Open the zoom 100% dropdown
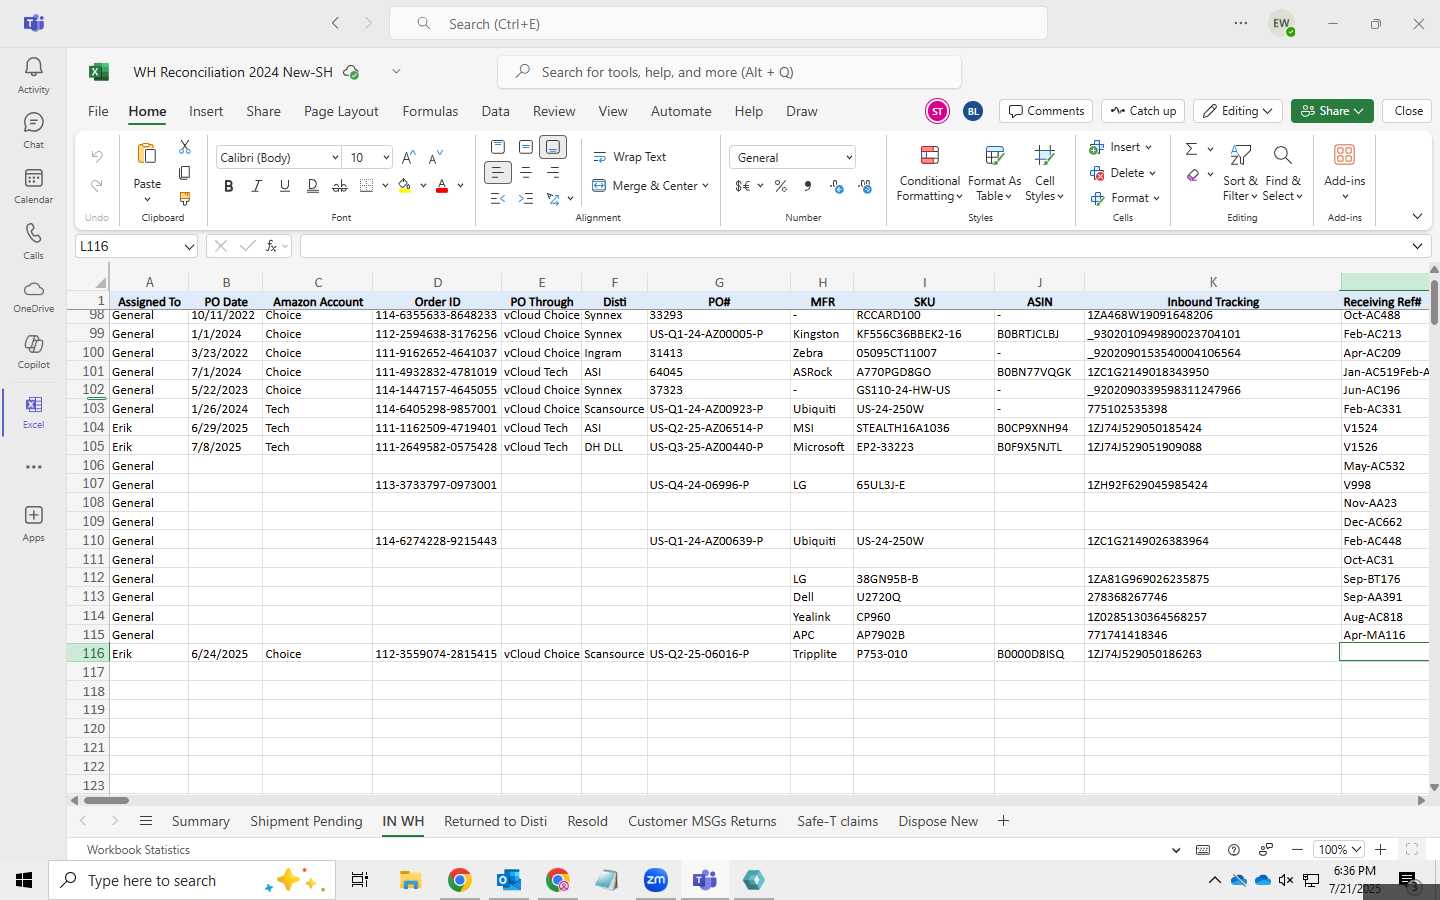Screen dimensions: 1440x900 [x=1339, y=849]
